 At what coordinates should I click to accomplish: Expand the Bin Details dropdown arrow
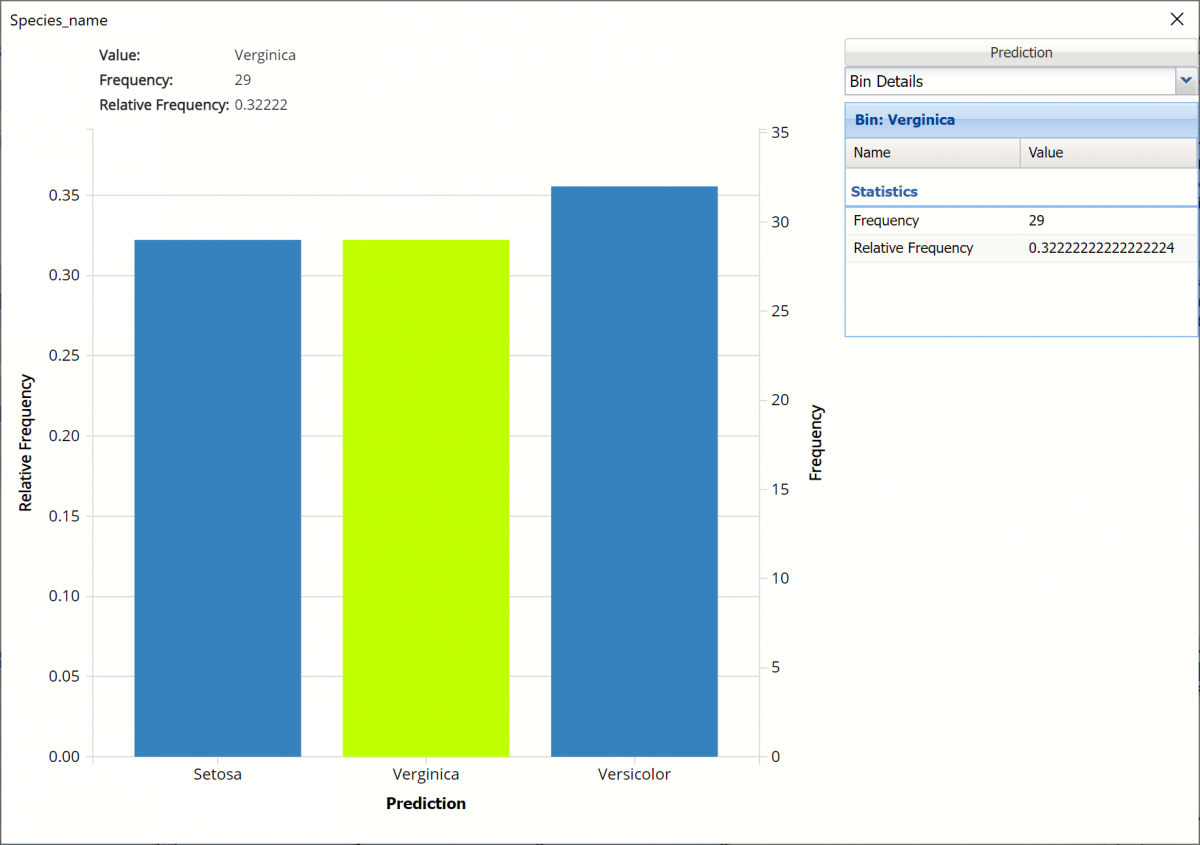coord(1186,81)
